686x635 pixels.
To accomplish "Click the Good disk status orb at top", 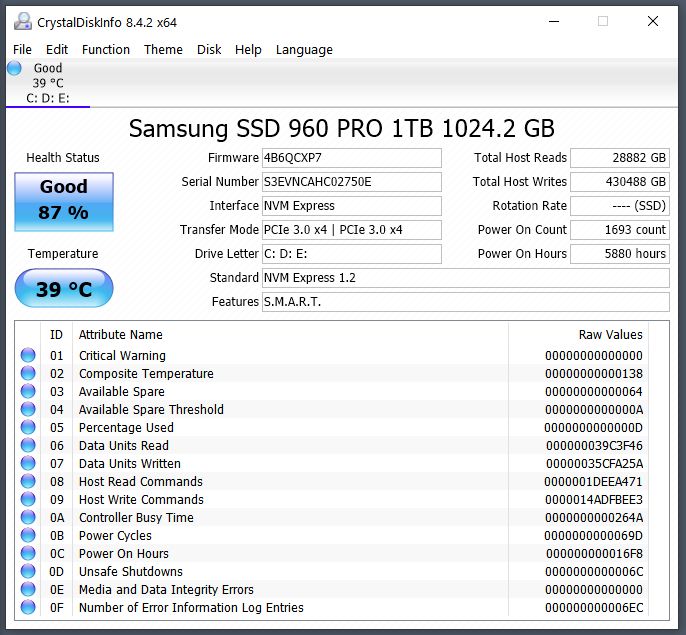I will tap(14, 68).
